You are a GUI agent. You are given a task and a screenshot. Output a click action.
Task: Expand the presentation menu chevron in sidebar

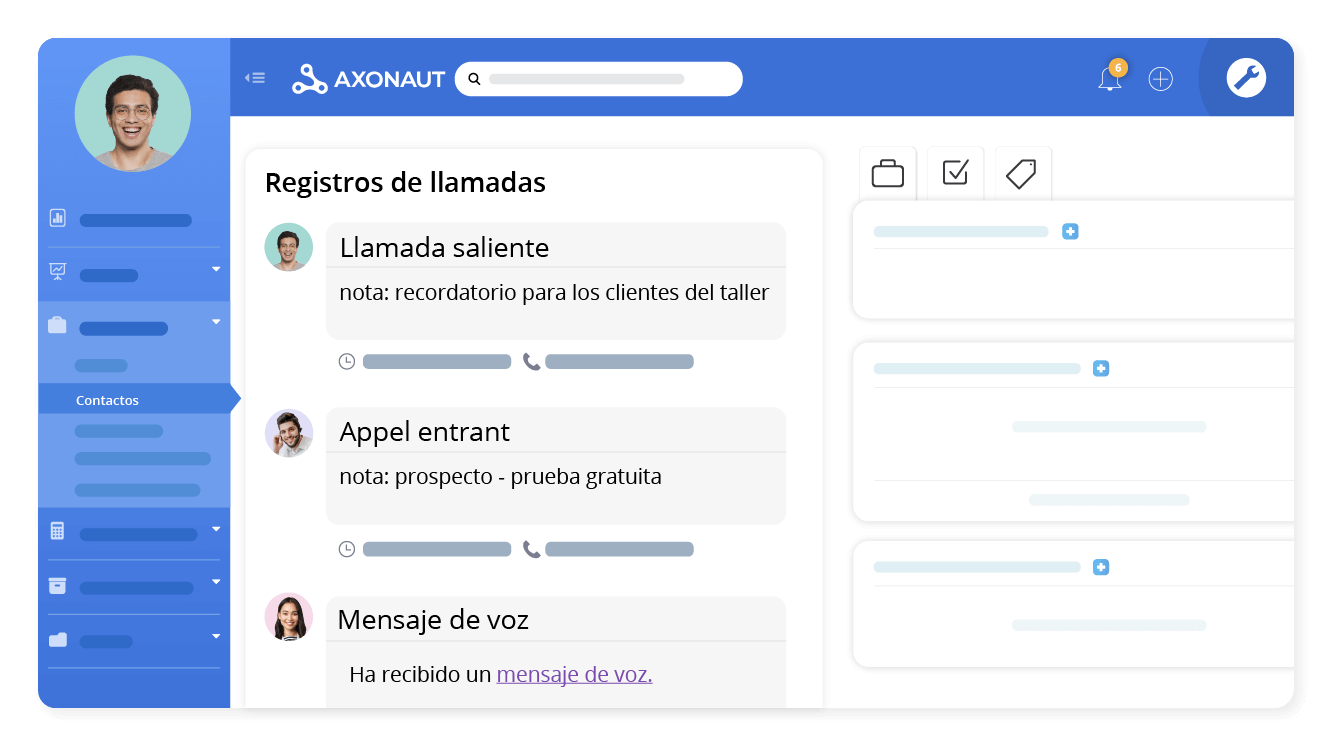[215, 269]
